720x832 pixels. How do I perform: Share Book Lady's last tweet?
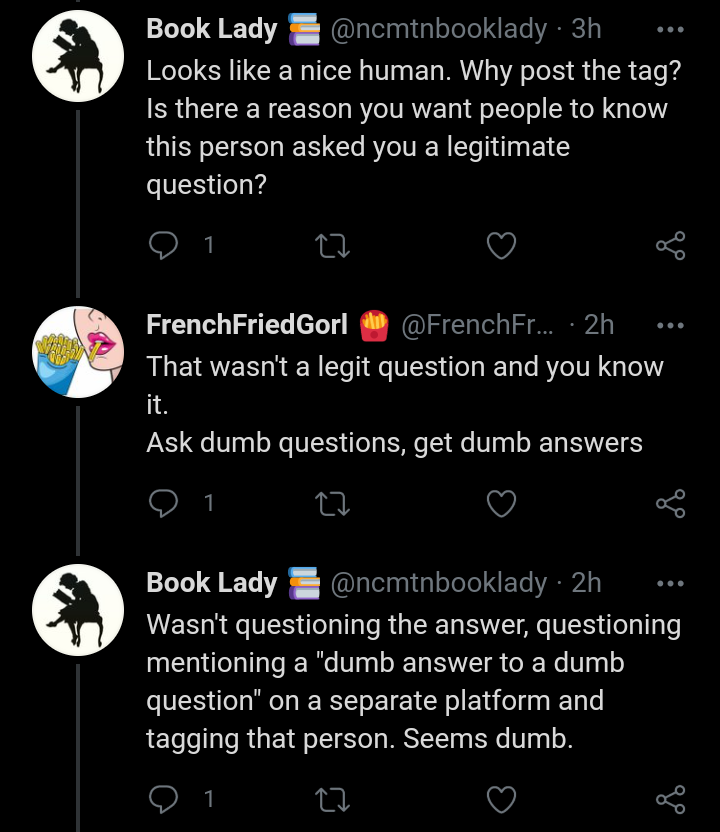(671, 799)
